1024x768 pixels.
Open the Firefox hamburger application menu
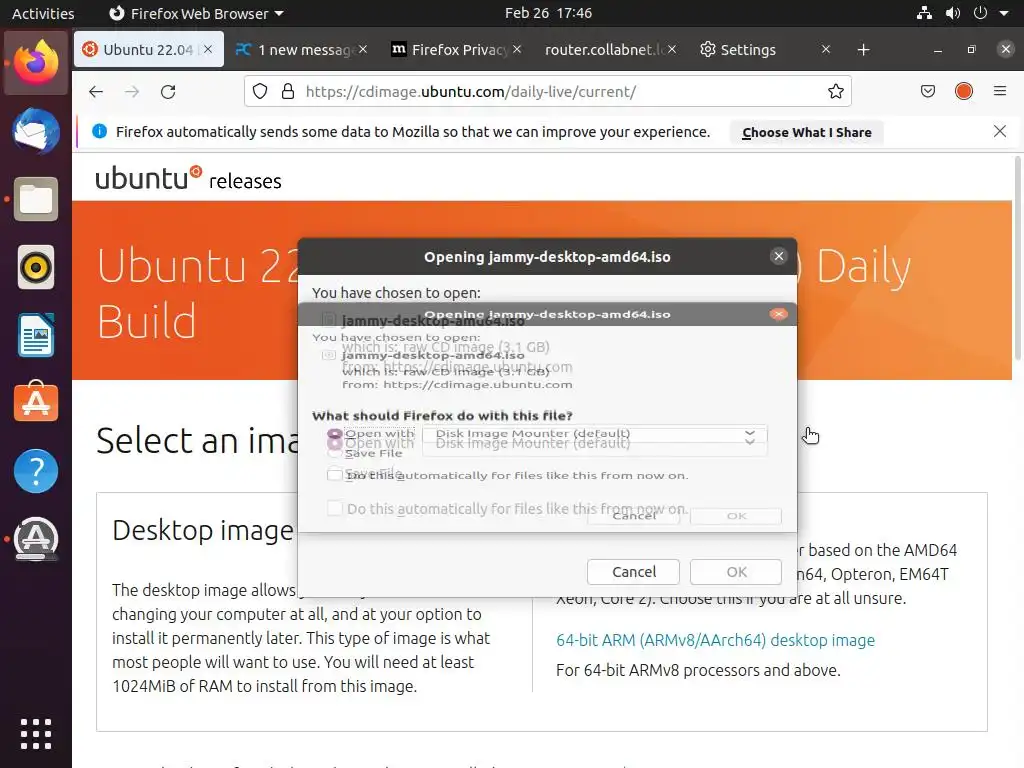click(x=1000, y=91)
